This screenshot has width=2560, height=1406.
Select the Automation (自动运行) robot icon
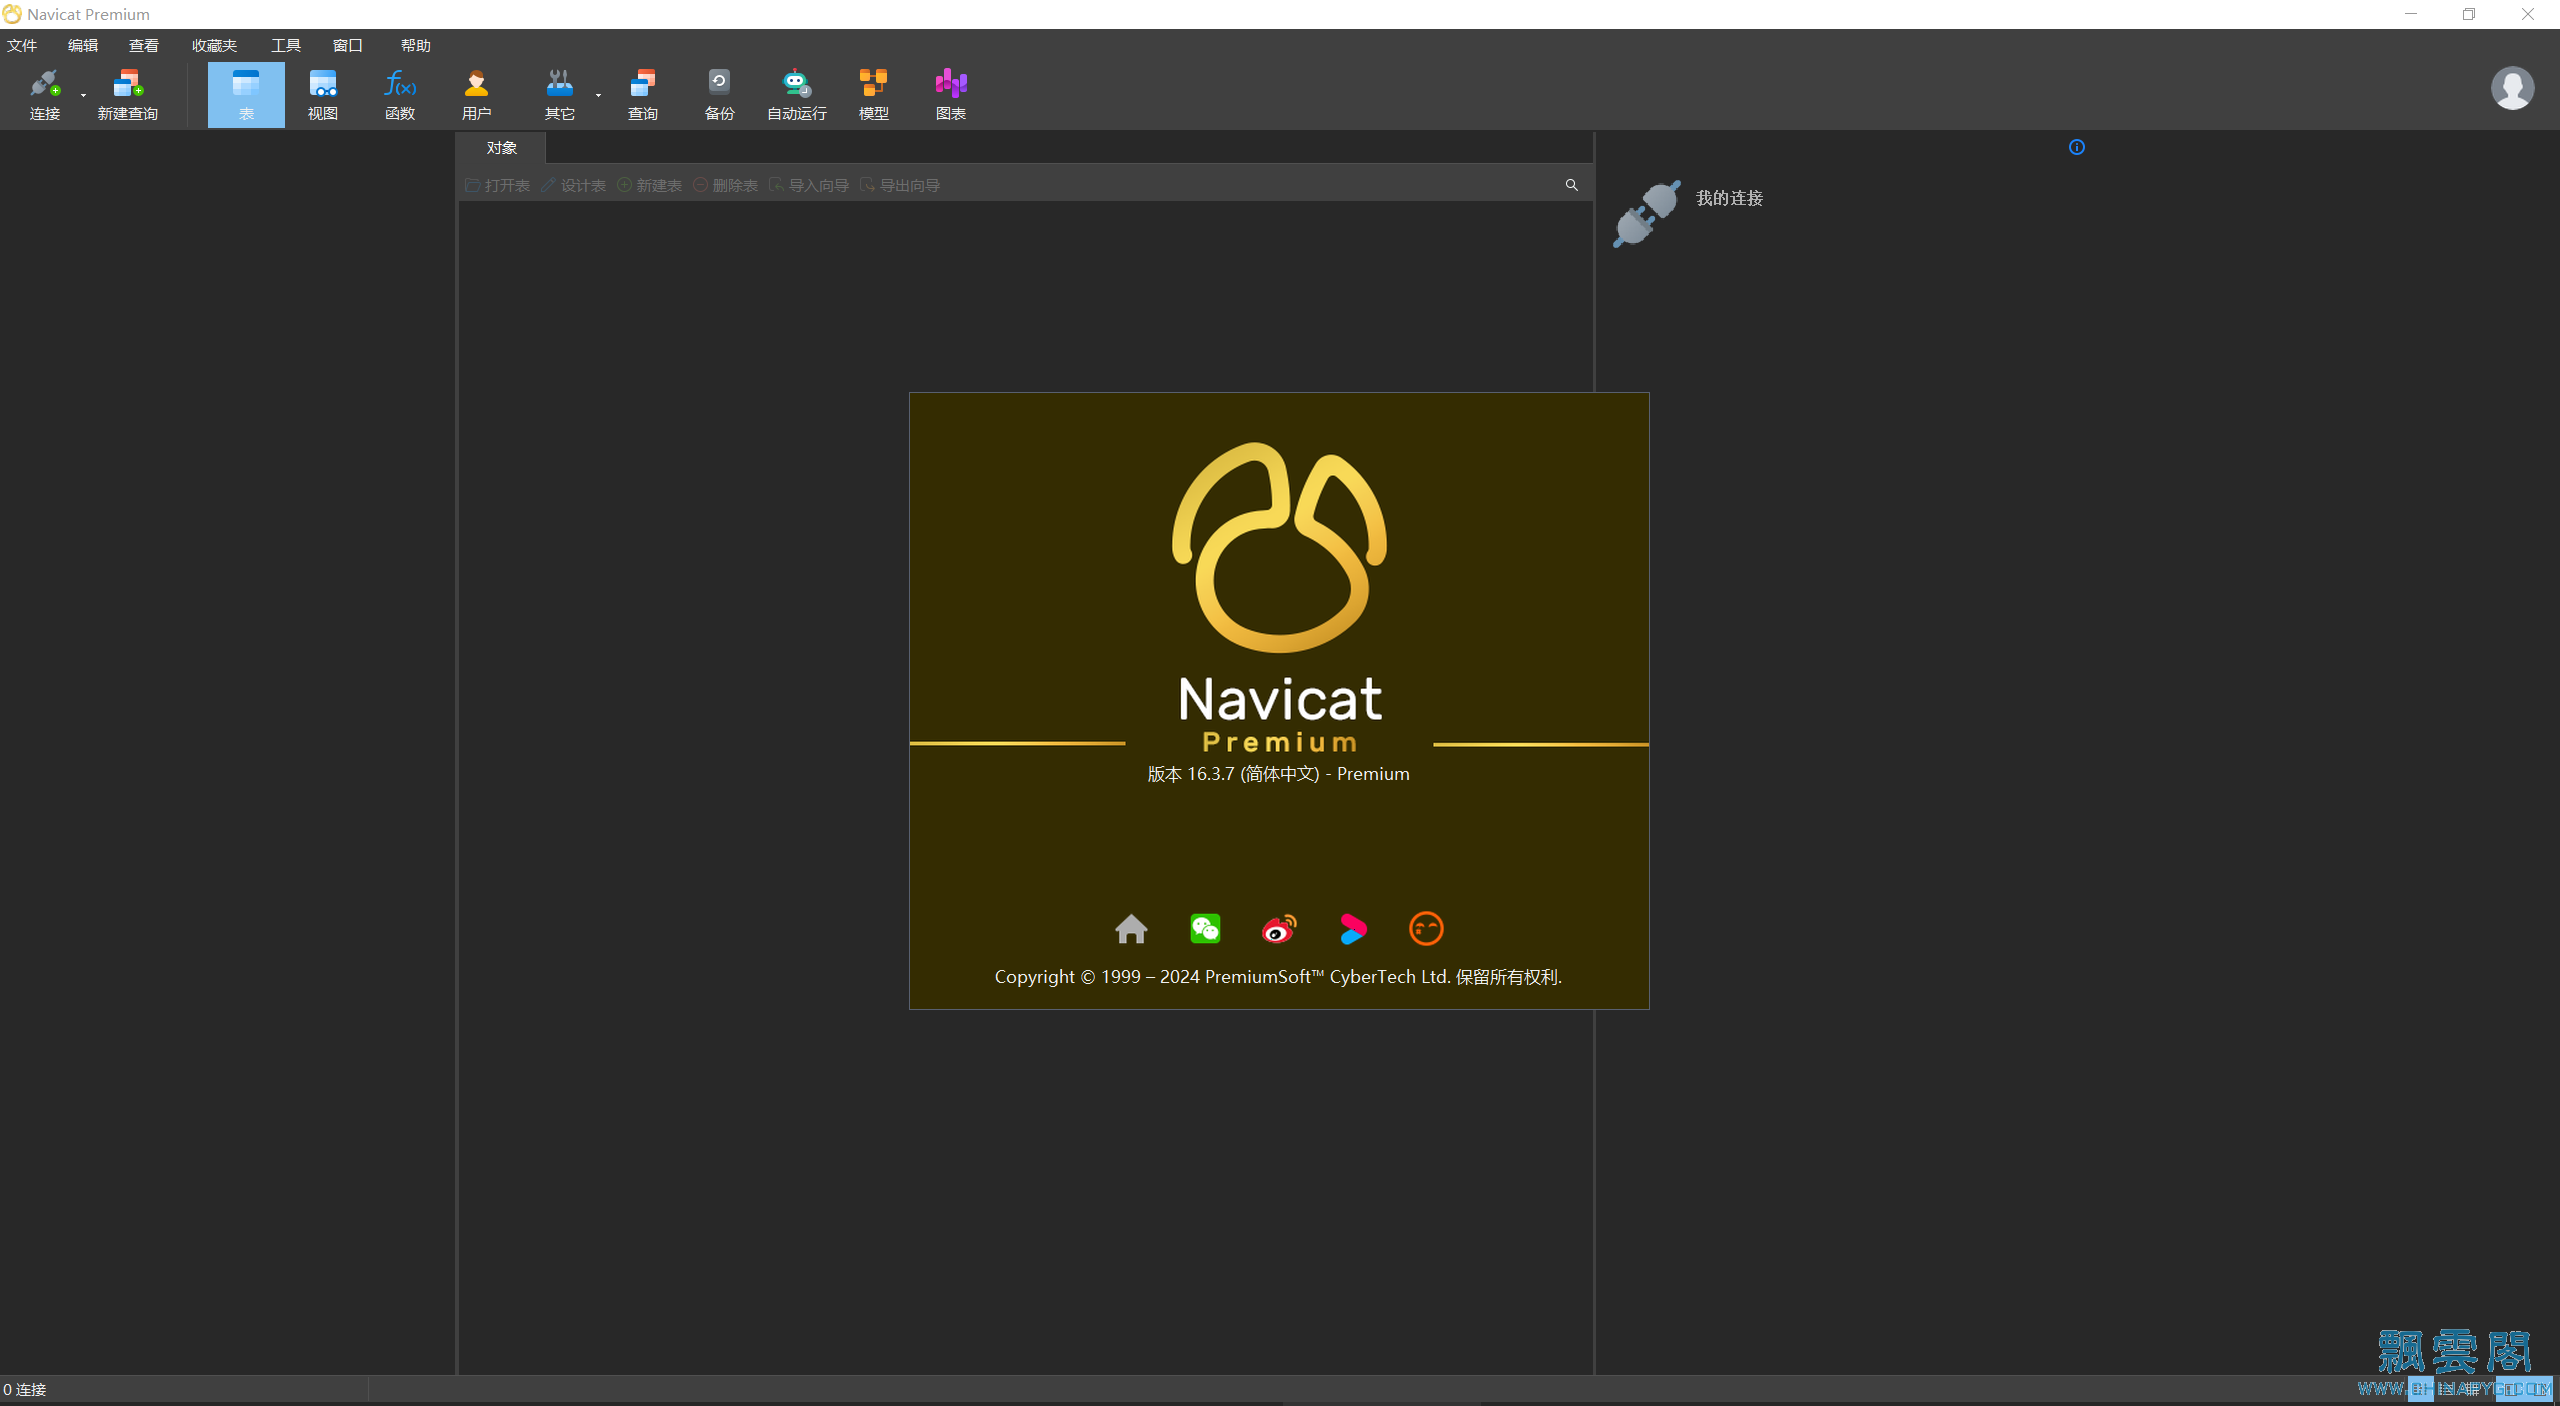796,83
